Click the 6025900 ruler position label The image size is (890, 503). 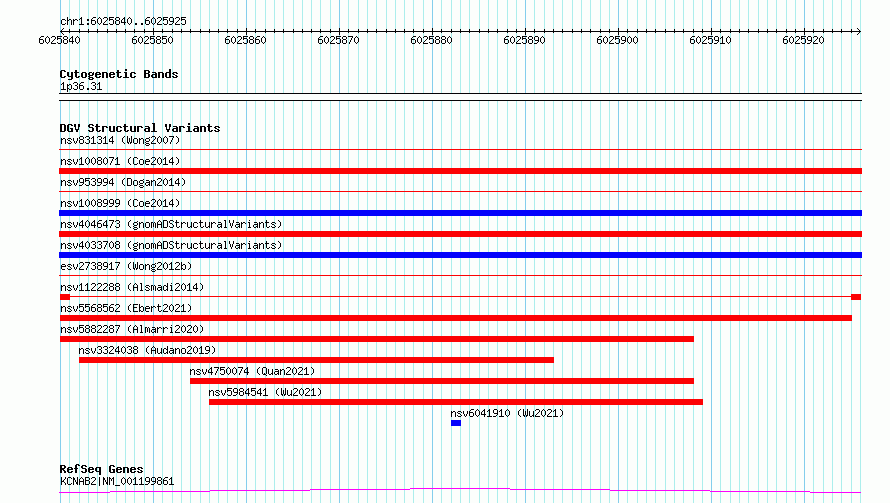pyautogui.click(x=617, y=40)
